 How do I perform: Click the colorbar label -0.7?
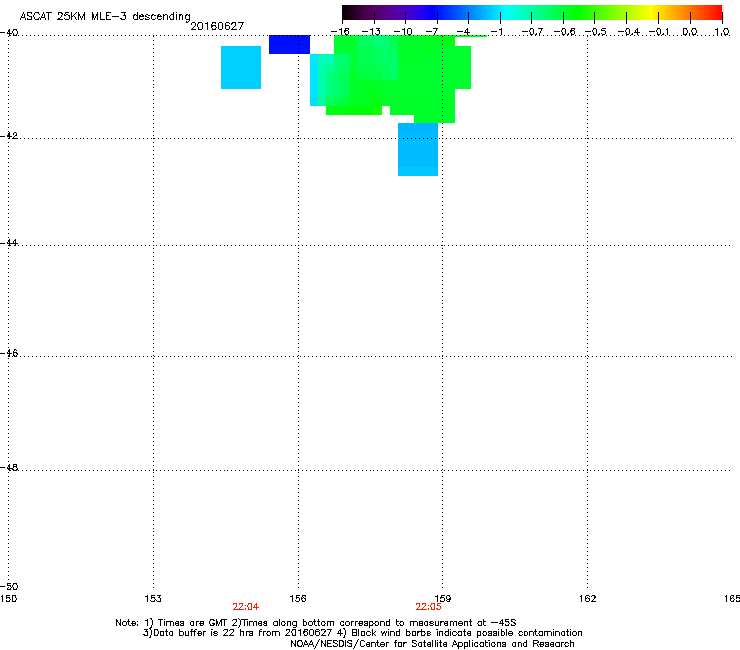pyautogui.click(x=532, y=32)
